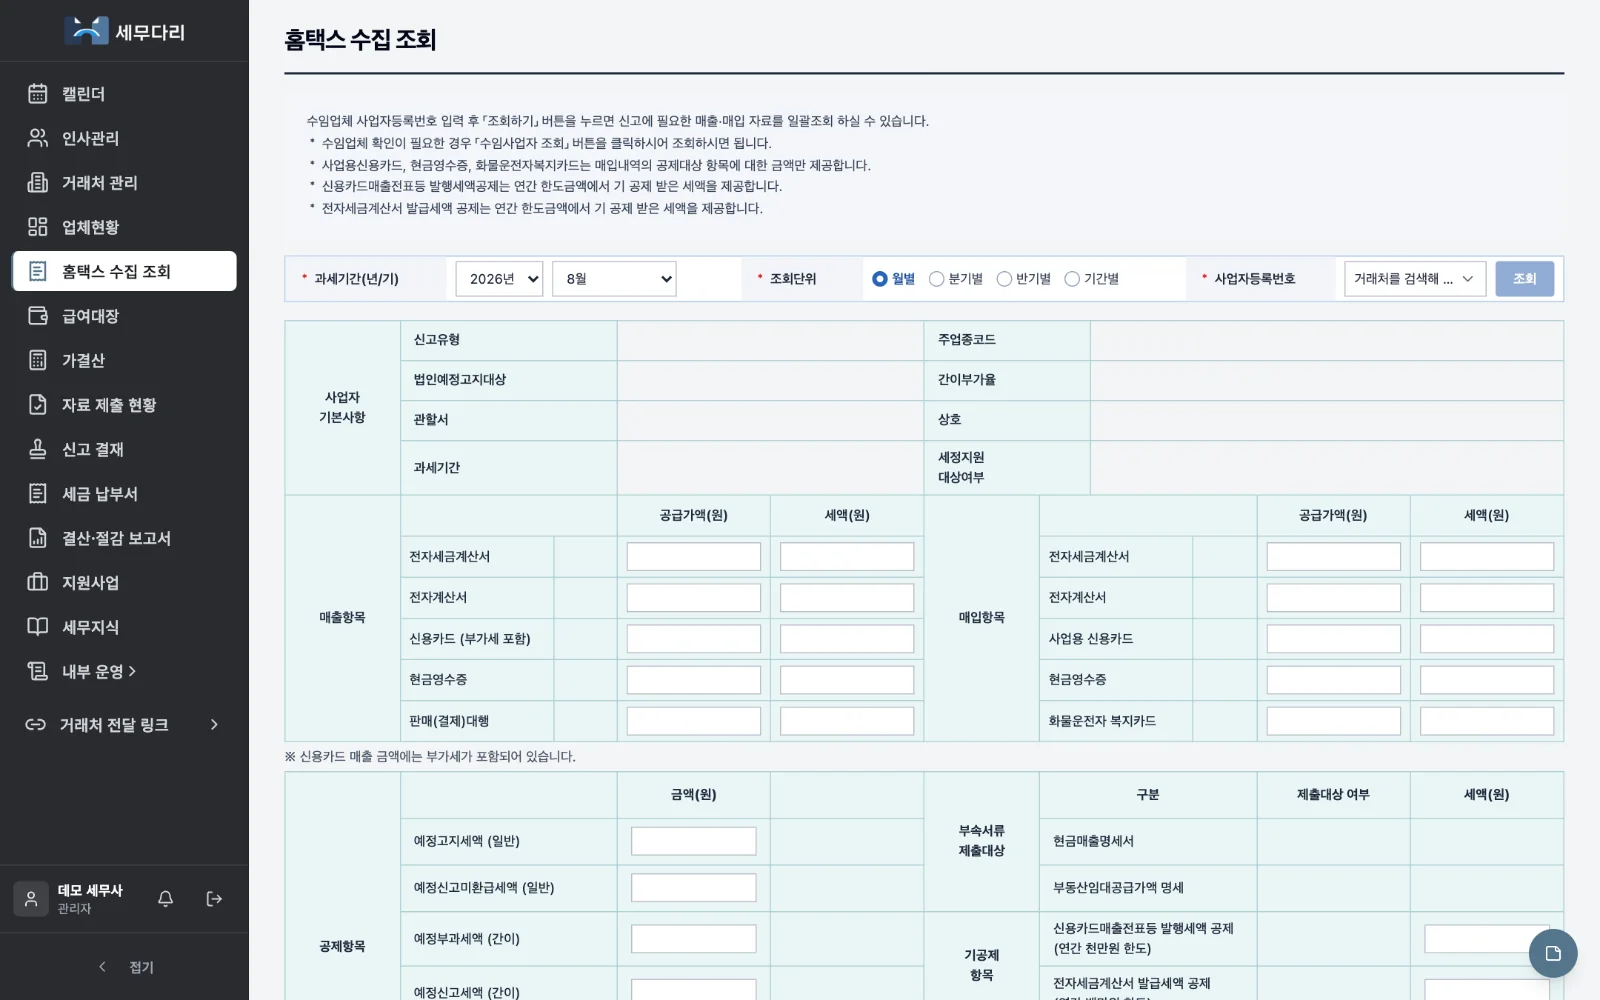Open the 캘린더 calendar icon
Viewport: 1600px width, 1000px height.
point(38,94)
